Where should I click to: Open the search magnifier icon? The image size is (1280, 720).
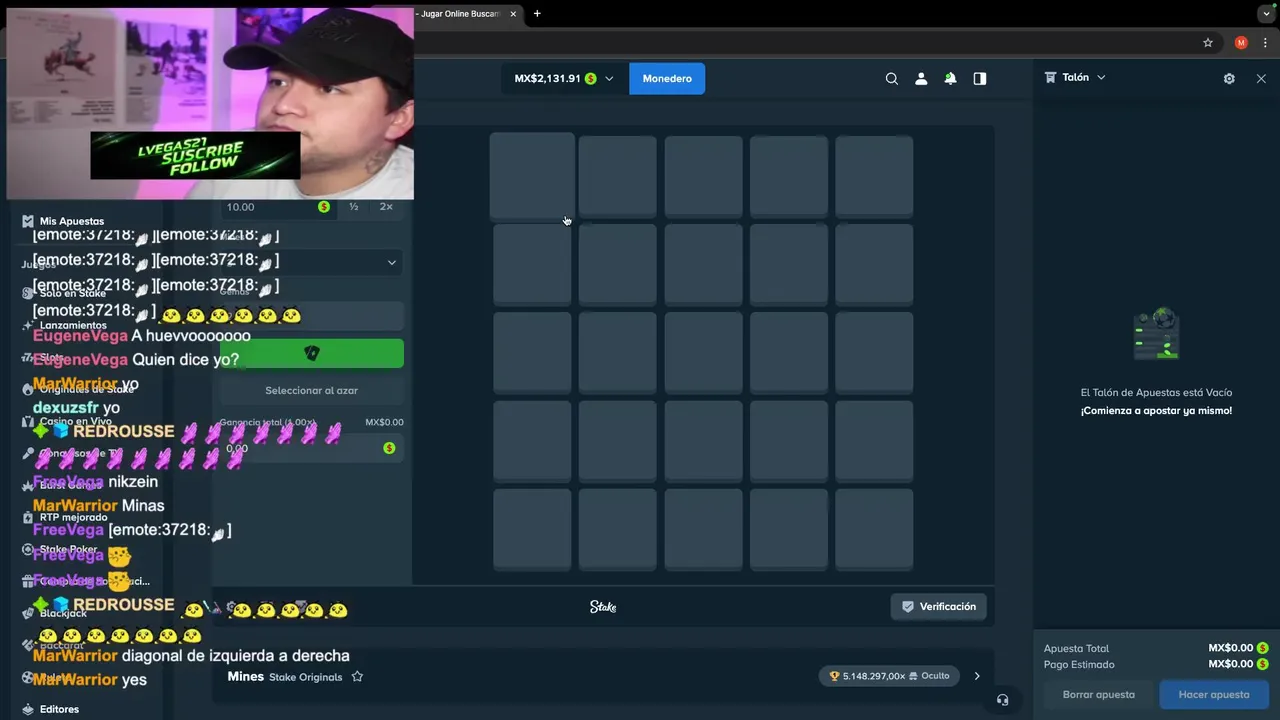tap(892, 79)
